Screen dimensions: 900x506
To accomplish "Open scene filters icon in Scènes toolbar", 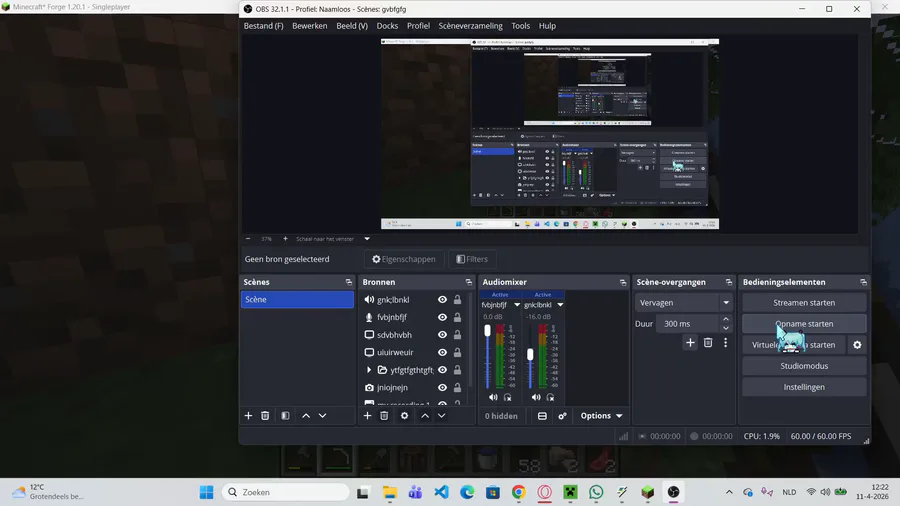I will [285, 415].
